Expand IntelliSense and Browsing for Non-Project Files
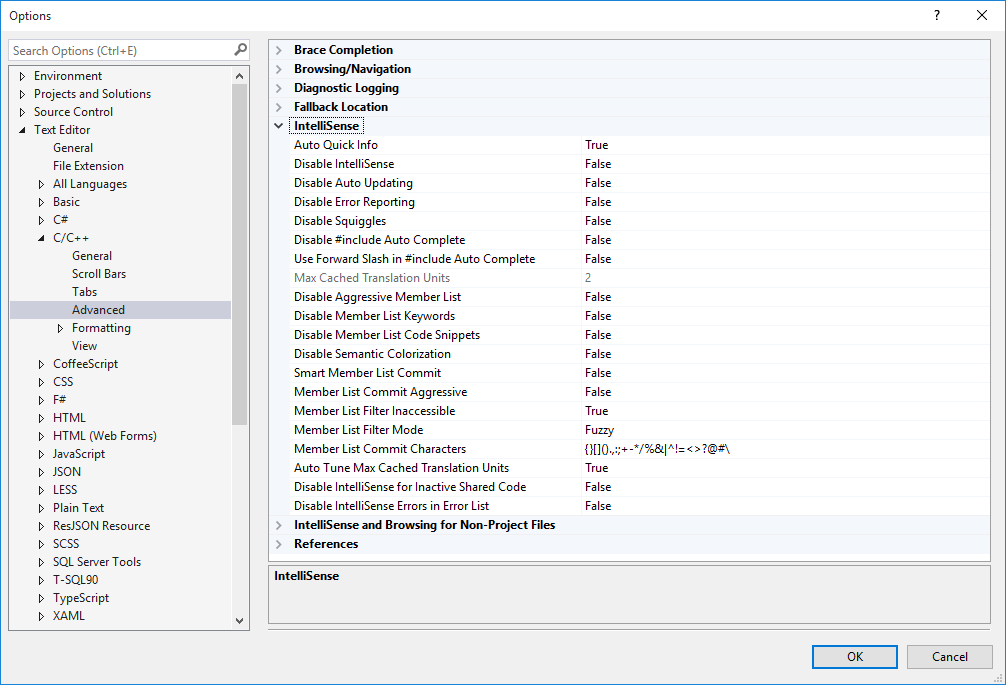This screenshot has width=1006, height=685. pyautogui.click(x=279, y=524)
